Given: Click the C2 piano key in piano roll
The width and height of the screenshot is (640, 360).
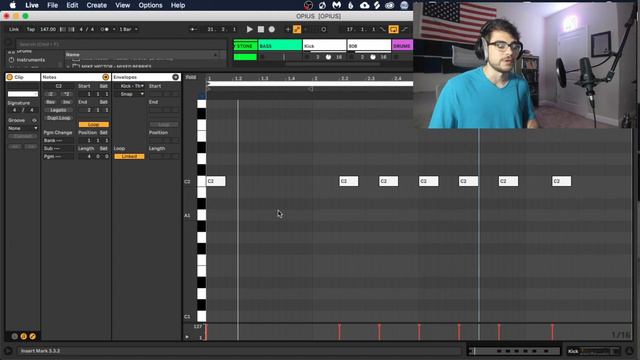Looking at the screenshot, I should coord(202,181).
